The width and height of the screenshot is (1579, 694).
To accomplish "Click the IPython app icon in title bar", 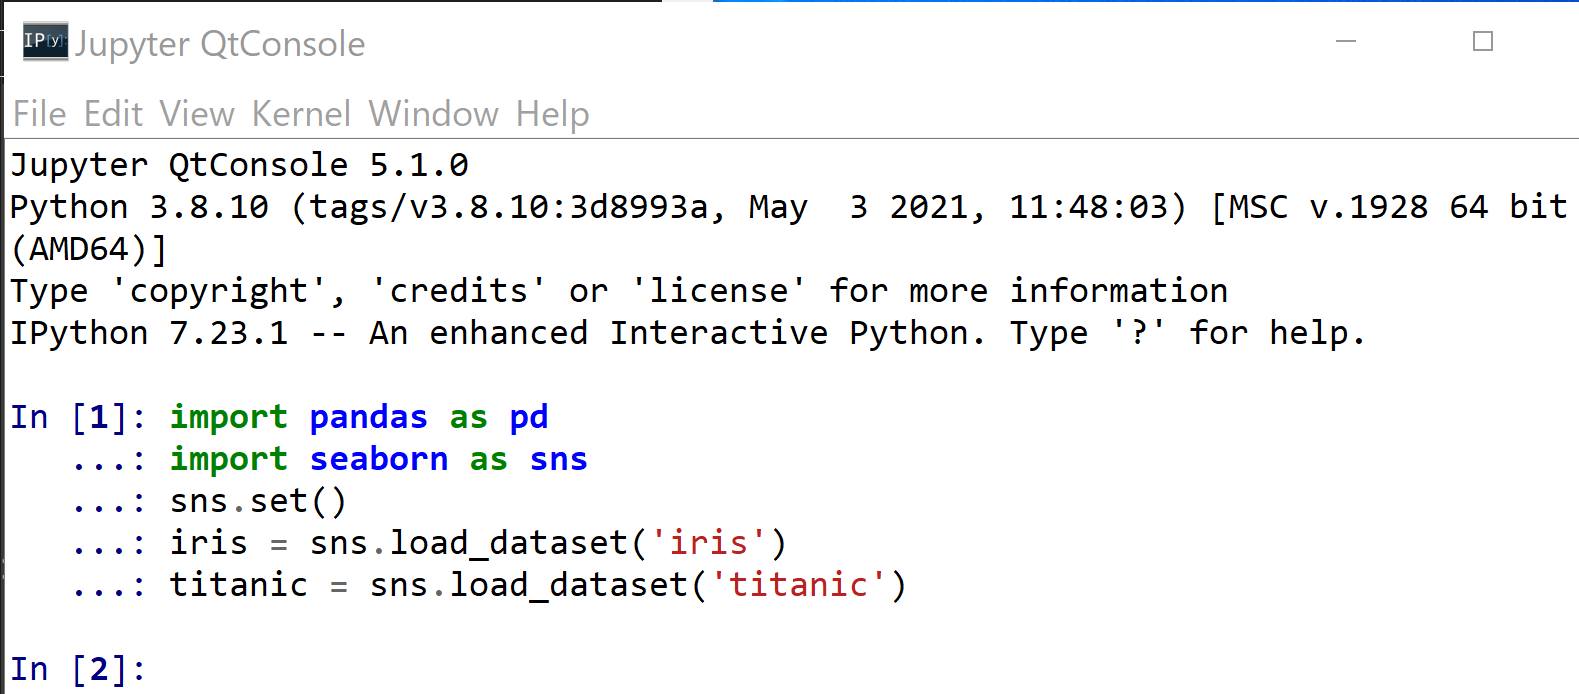I will tap(45, 42).
